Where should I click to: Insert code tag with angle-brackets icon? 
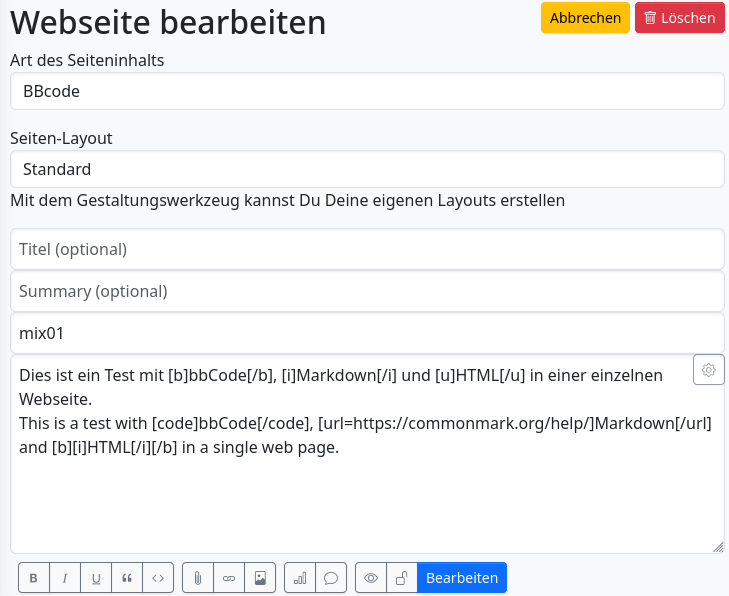(x=158, y=578)
